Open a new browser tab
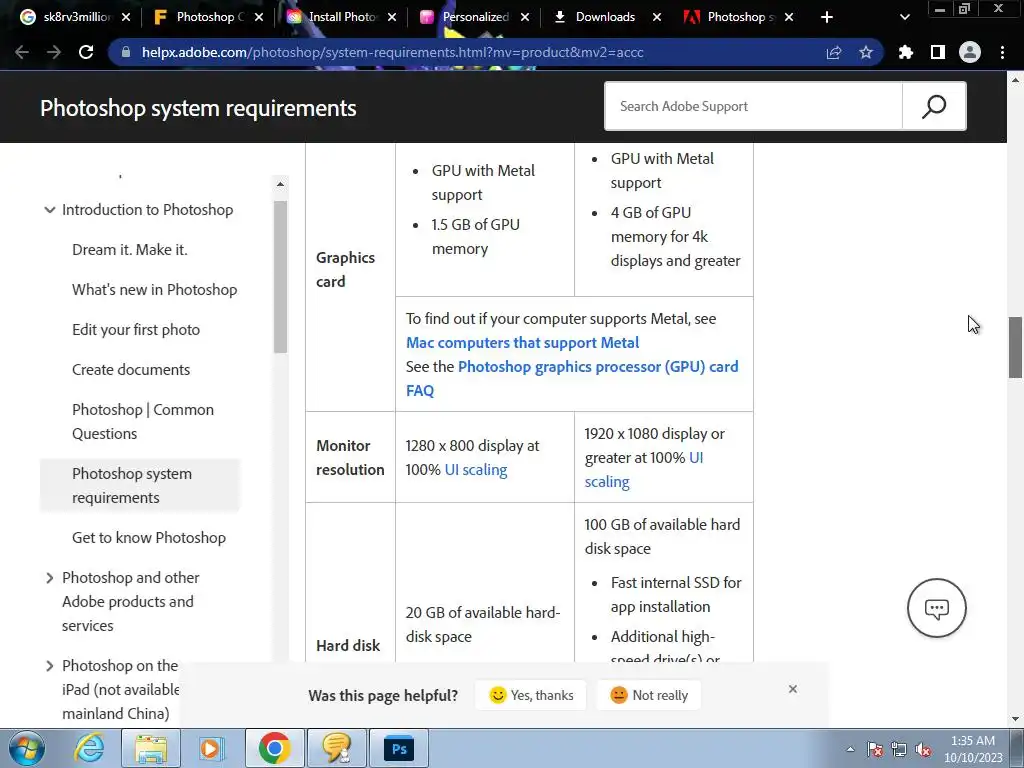The height and width of the screenshot is (768, 1024). [827, 17]
